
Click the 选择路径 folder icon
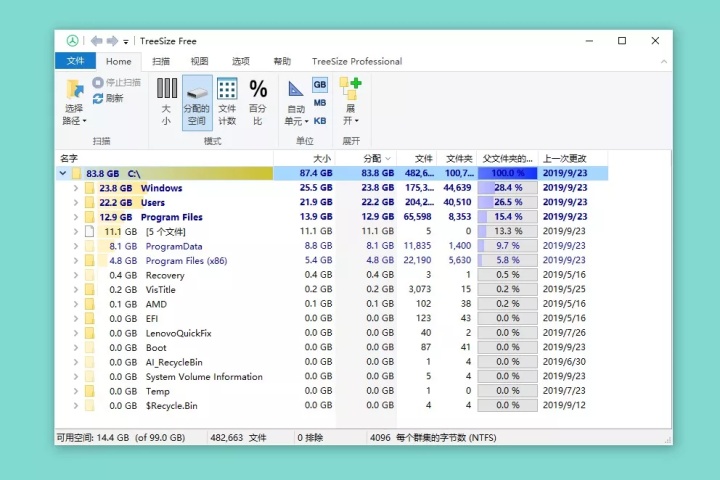[x=74, y=89]
